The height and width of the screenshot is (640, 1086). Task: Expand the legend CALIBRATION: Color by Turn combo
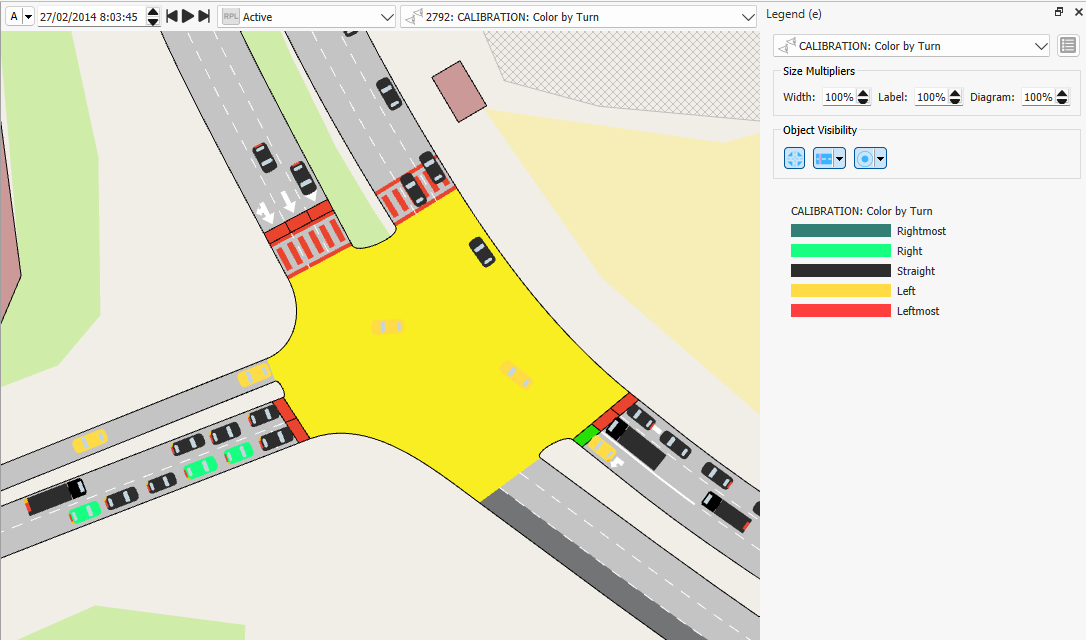1040,46
